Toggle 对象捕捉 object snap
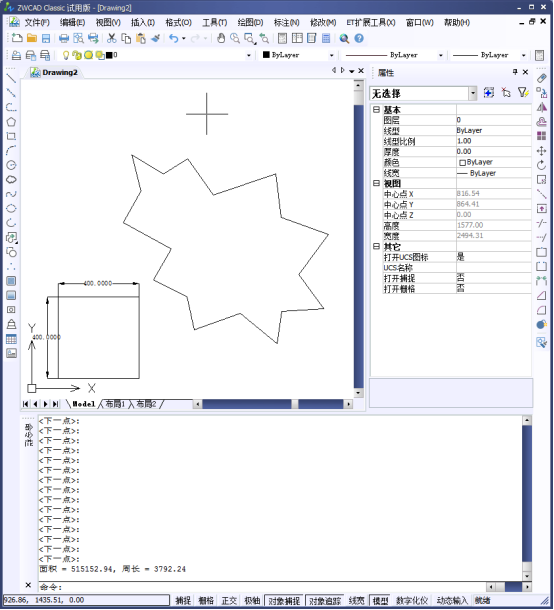 click(x=284, y=600)
